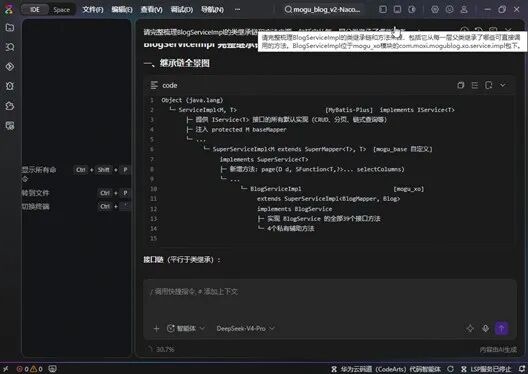Image resolution: width=528 pixels, height=374 pixels.
Task: Switch to IDE mode
Action: [35, 10]
